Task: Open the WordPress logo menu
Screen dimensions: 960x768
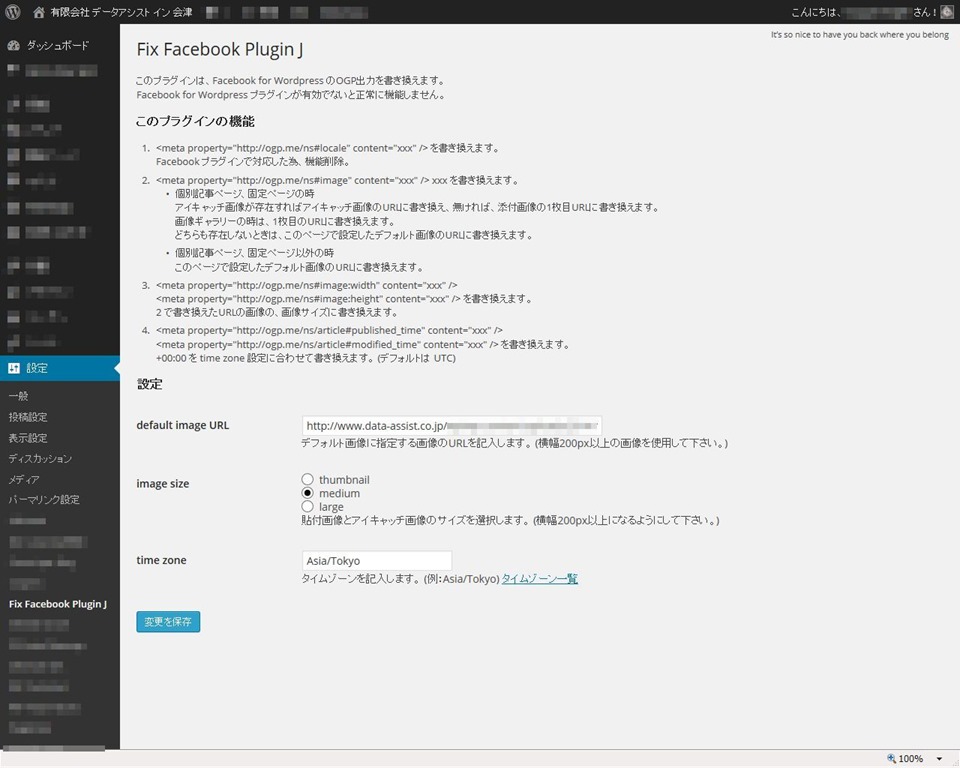Action: tap(13, 12)
